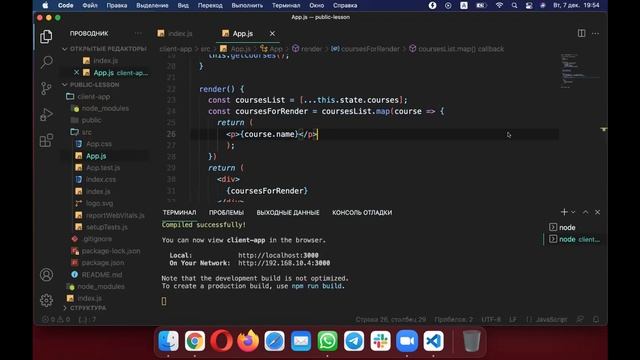Open the network URL 192.168.10.4:3000 link
640x360 pixels.
284,263
